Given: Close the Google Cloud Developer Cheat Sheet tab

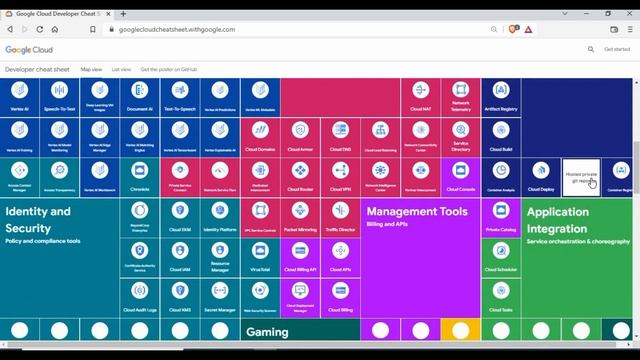Looking at the screenshot, I should point(108,14).
